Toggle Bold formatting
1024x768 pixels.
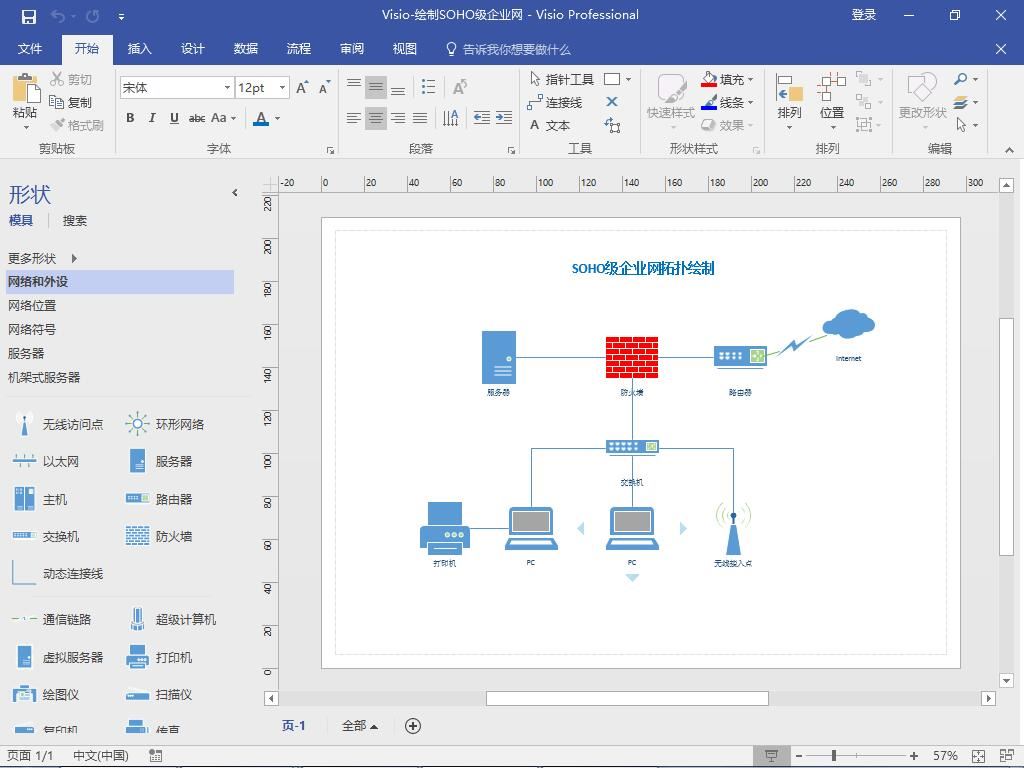tap(131, 118)
